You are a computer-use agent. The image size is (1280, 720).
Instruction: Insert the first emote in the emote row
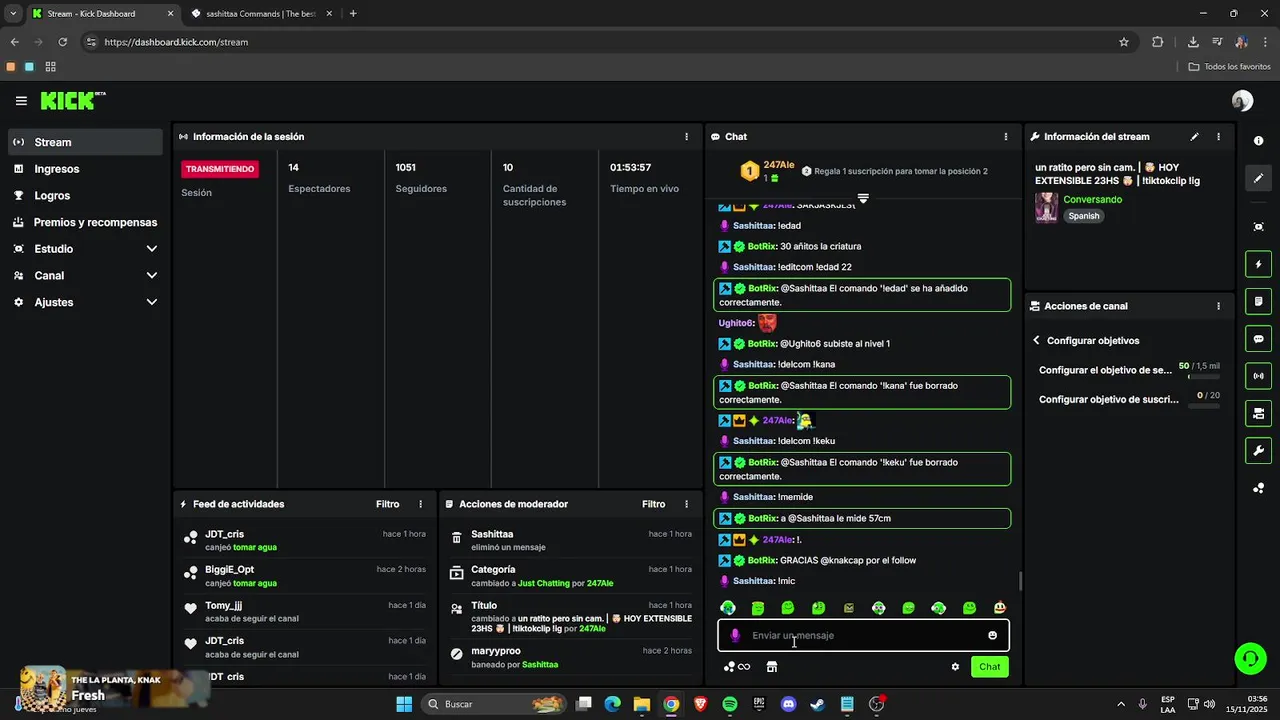click(x=728, y=608)
